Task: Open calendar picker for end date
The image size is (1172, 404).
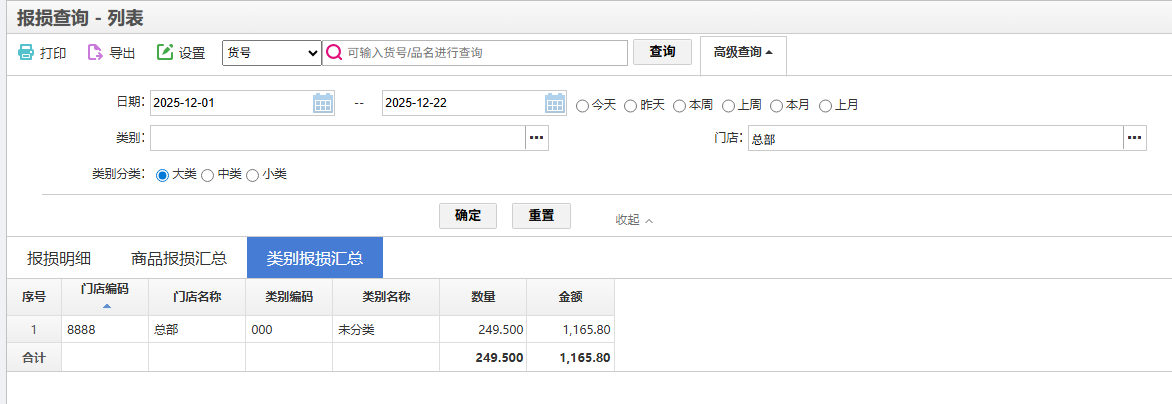Action: pos(555,103)
